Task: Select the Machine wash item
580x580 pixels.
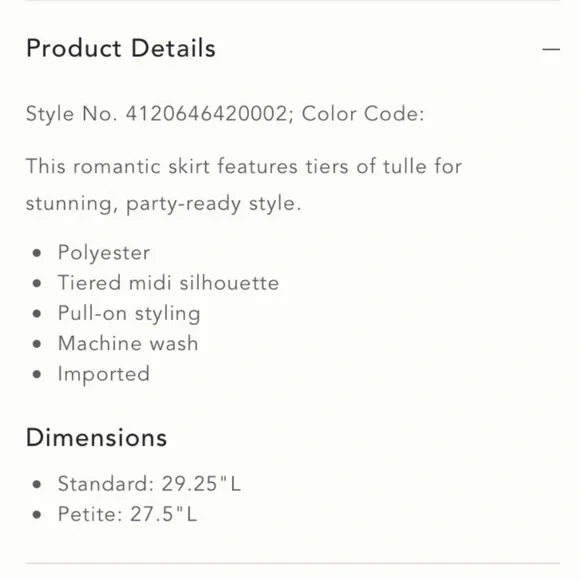Action: coord(128,343)
